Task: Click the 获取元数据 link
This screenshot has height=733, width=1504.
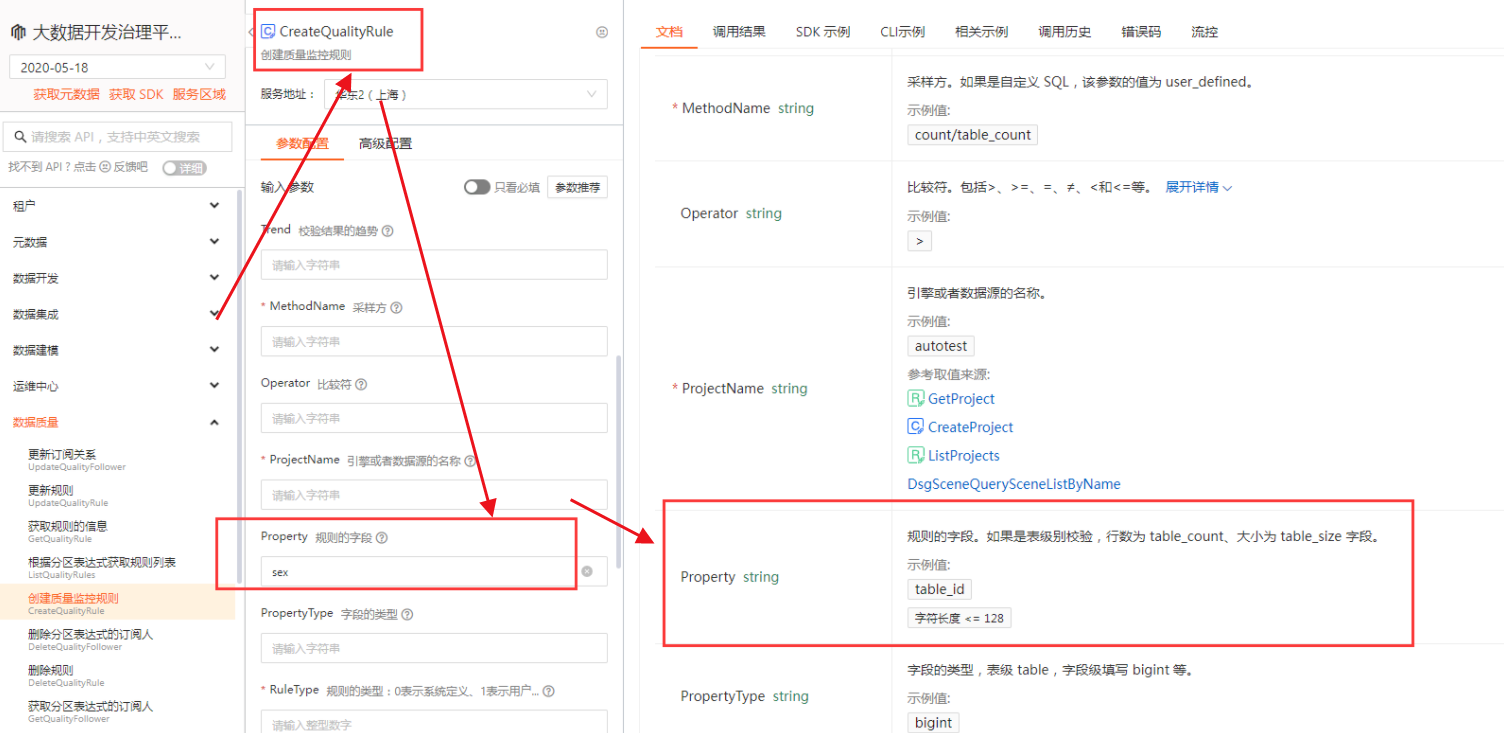Action: (x=67, y=95)
